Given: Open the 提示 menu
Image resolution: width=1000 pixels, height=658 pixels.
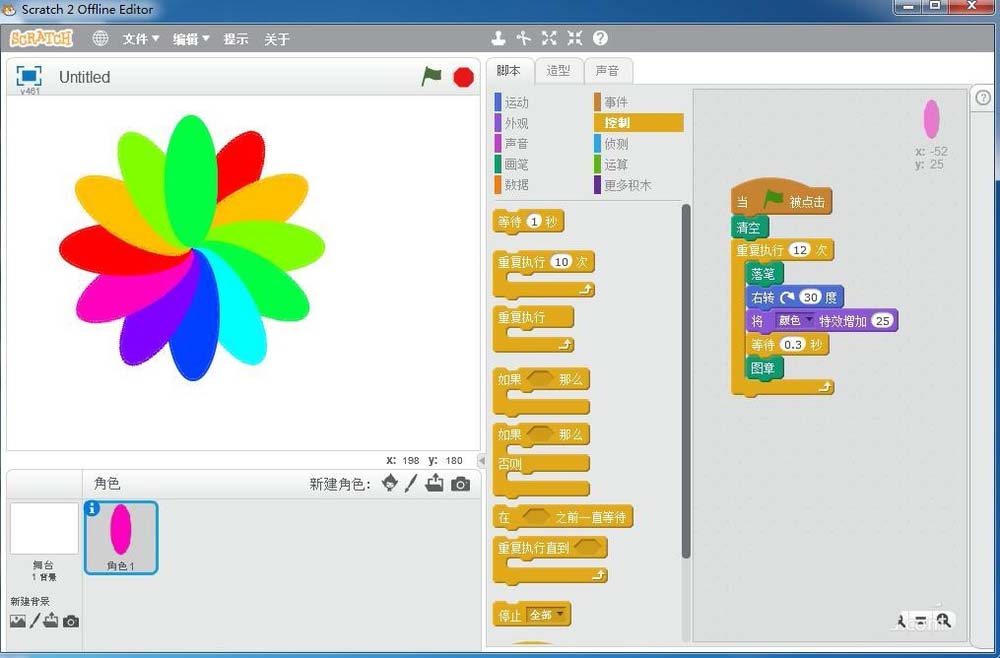Looking at the screenshot, I should coord(235,39).
